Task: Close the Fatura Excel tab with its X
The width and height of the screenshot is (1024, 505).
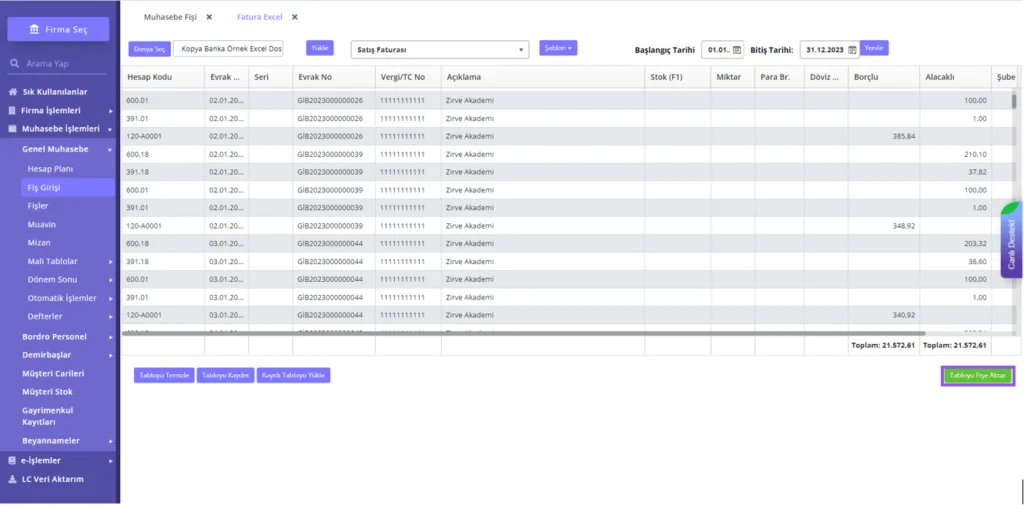Action: tap(295, 17)
